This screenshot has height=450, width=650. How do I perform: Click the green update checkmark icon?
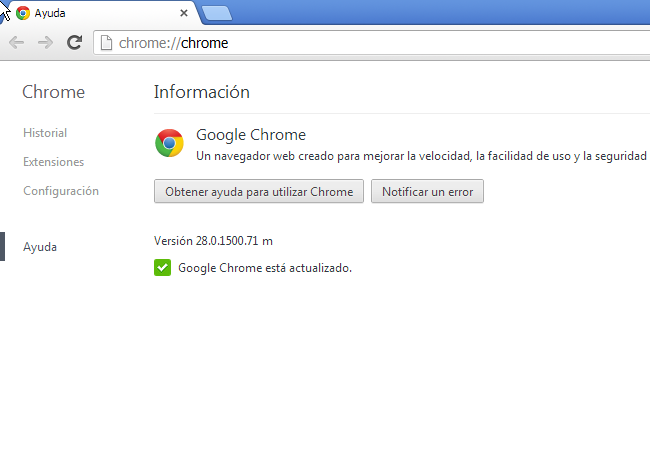162,268
